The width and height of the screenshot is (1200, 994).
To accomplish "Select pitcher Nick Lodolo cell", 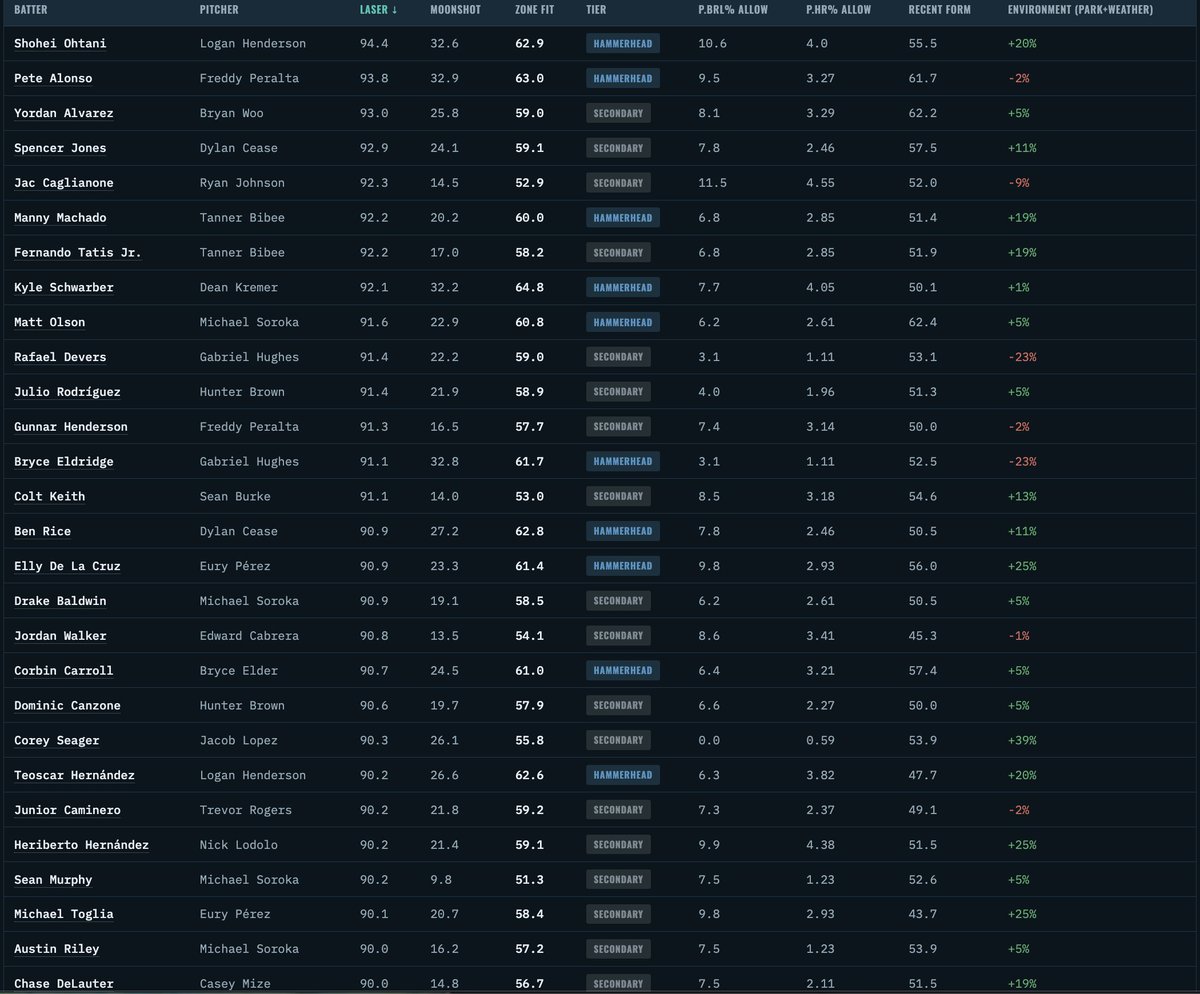I will click(239, 845).
